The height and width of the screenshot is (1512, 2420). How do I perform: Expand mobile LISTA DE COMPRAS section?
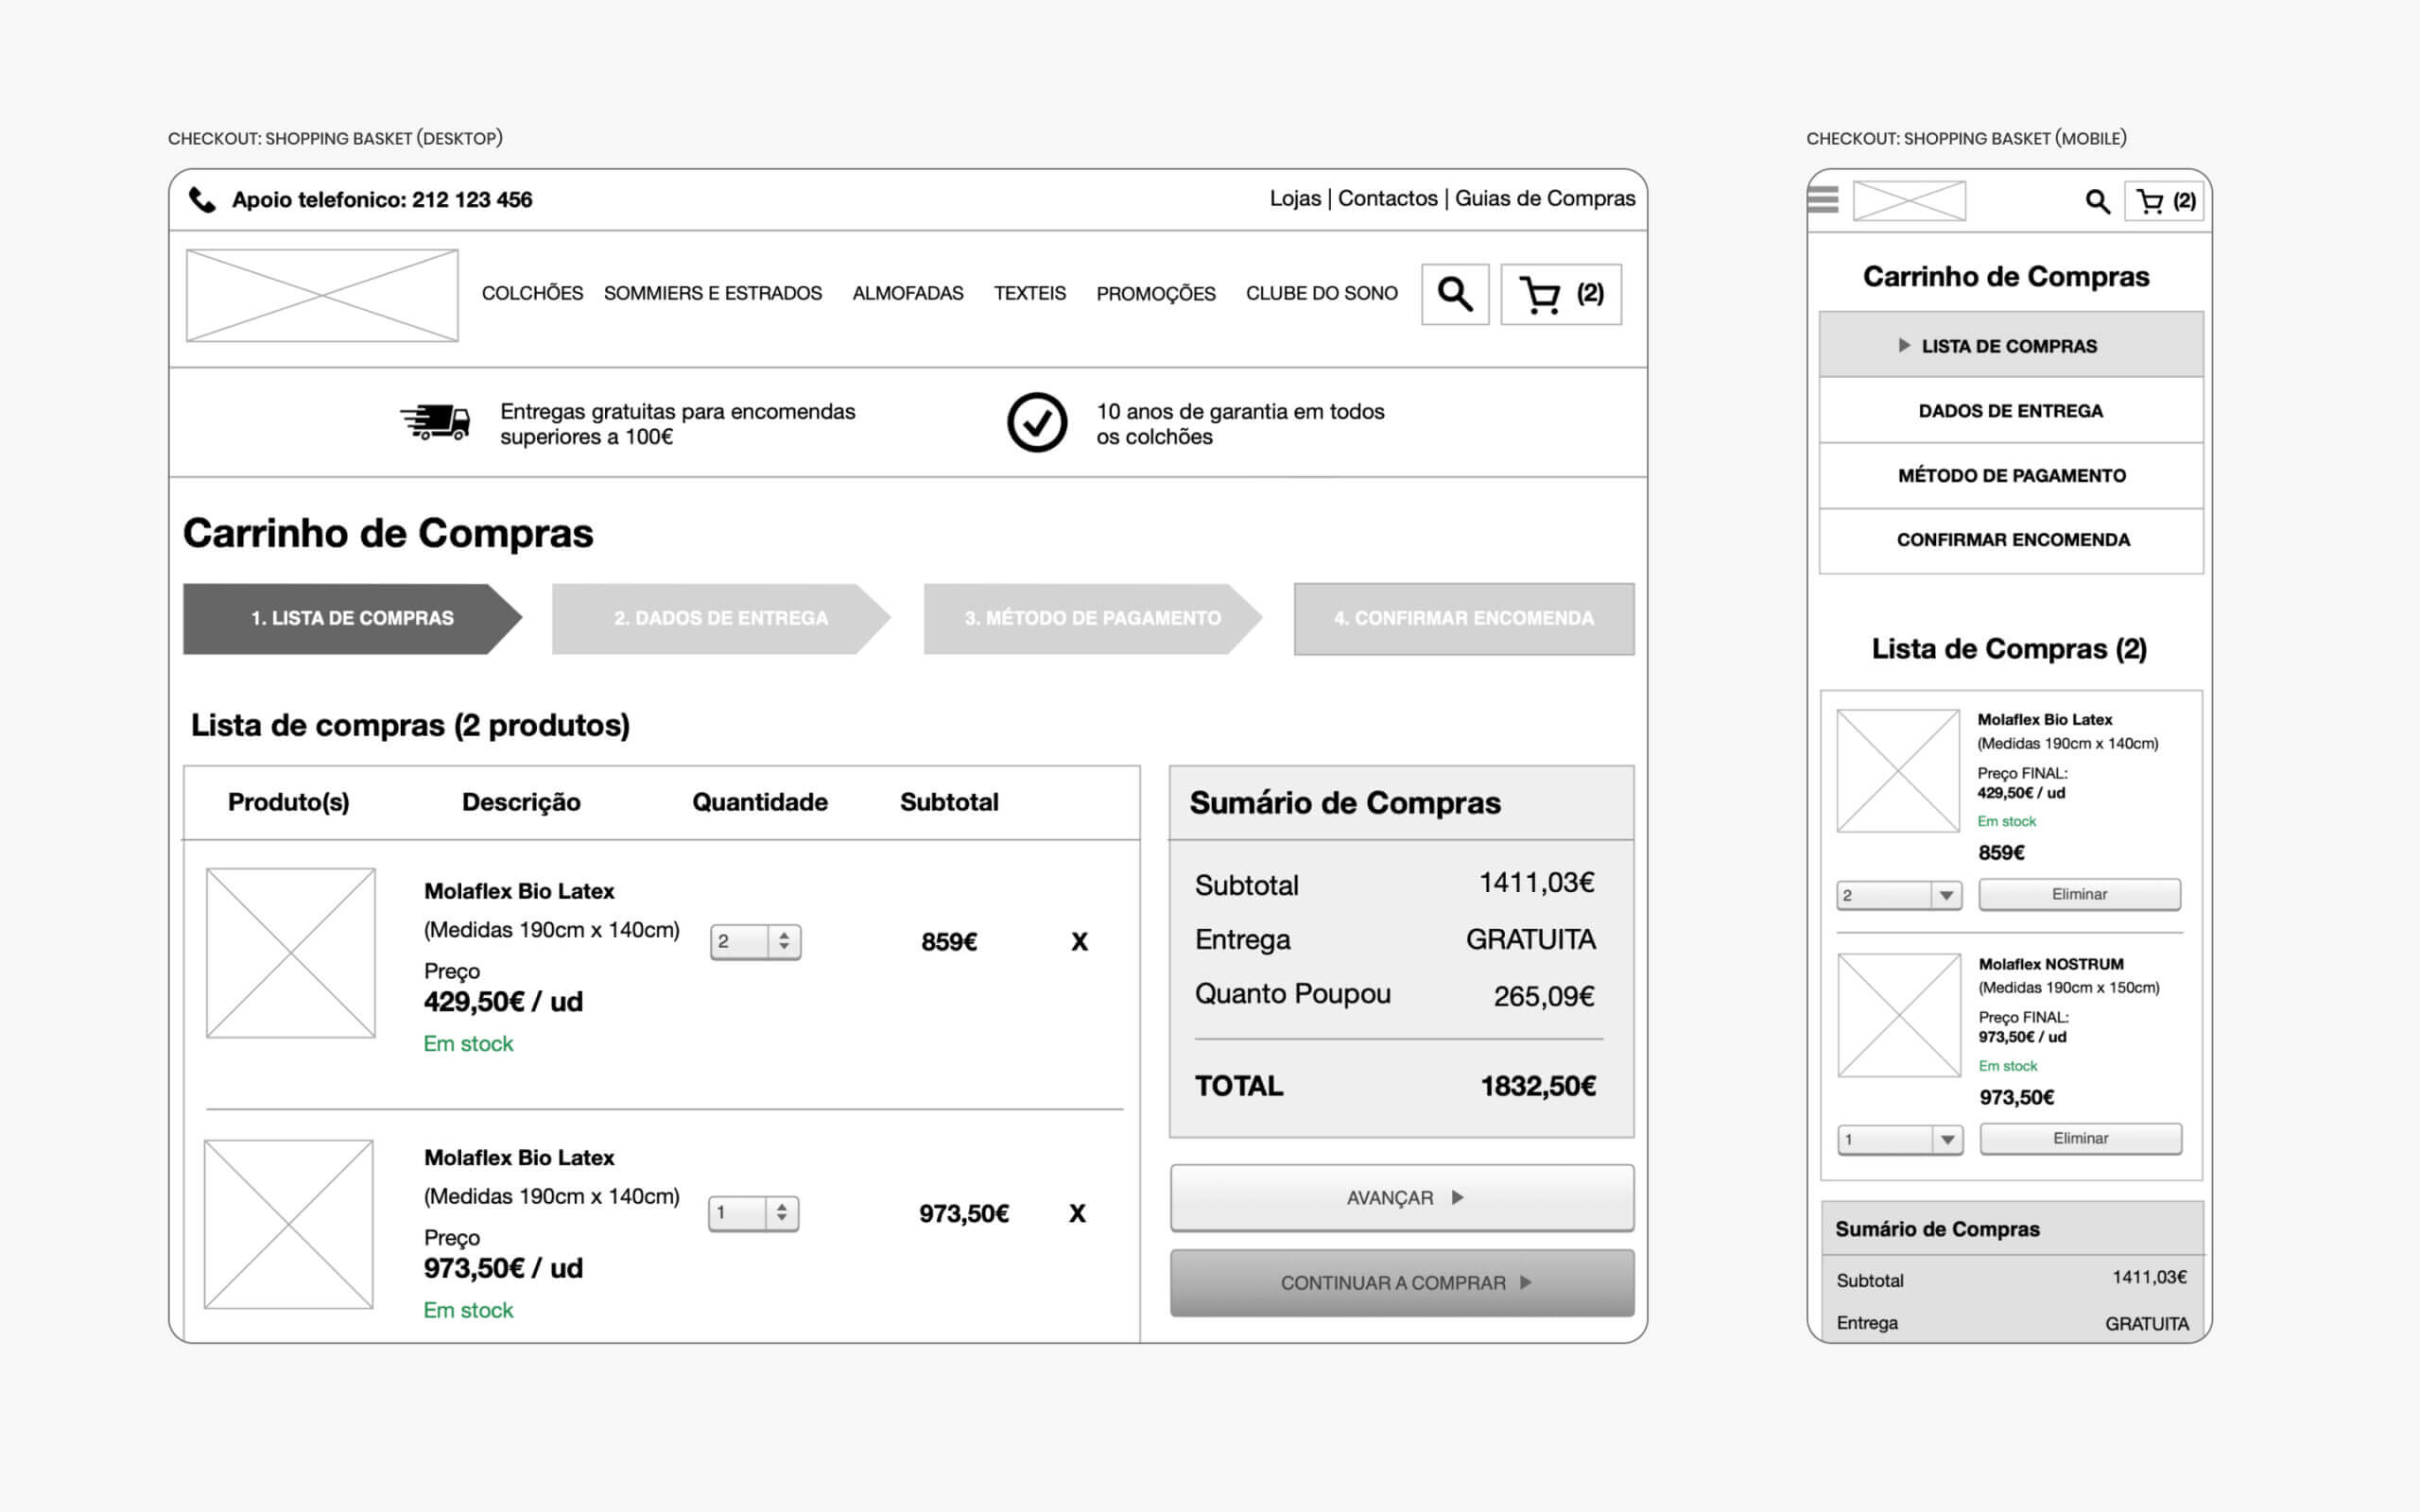pos(2011,345)
